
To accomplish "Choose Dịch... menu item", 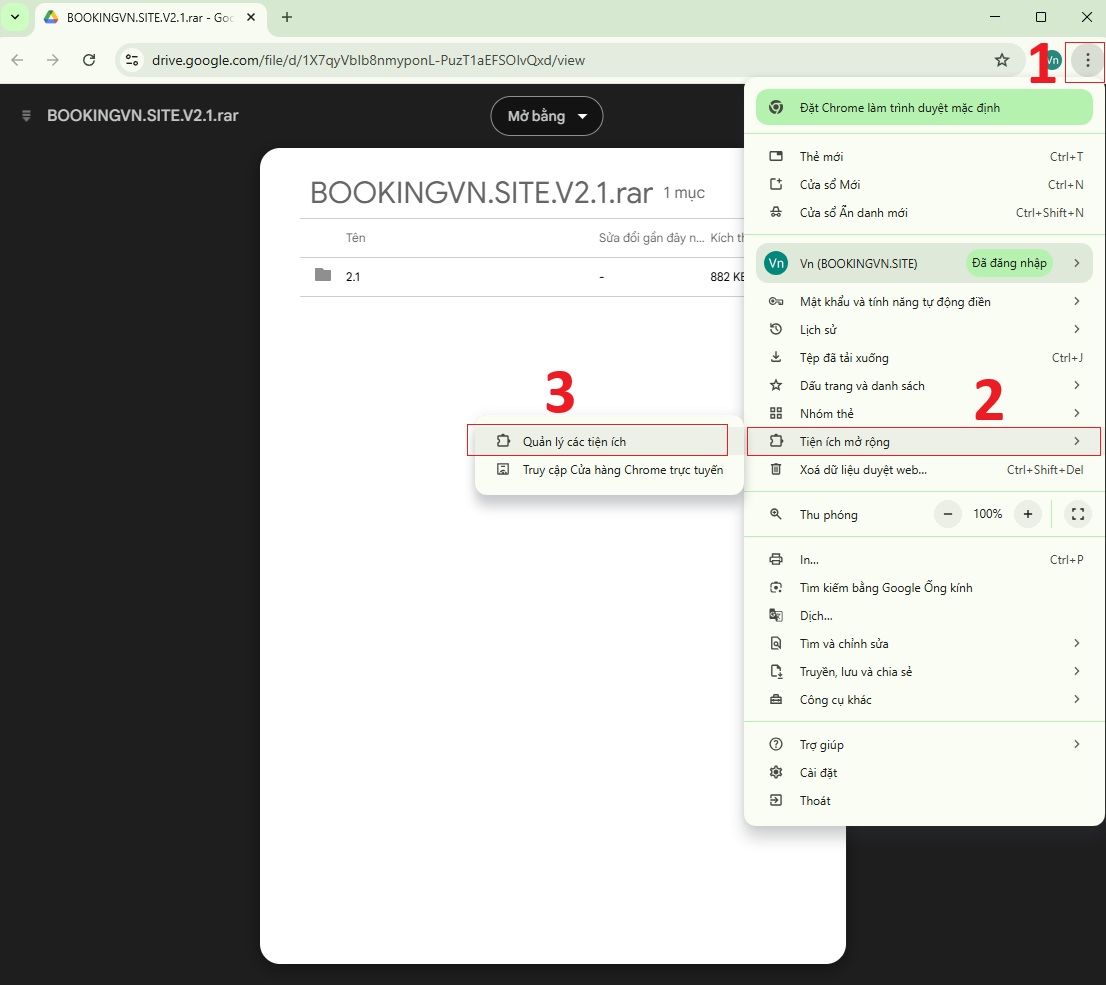I will coord(925,616).
